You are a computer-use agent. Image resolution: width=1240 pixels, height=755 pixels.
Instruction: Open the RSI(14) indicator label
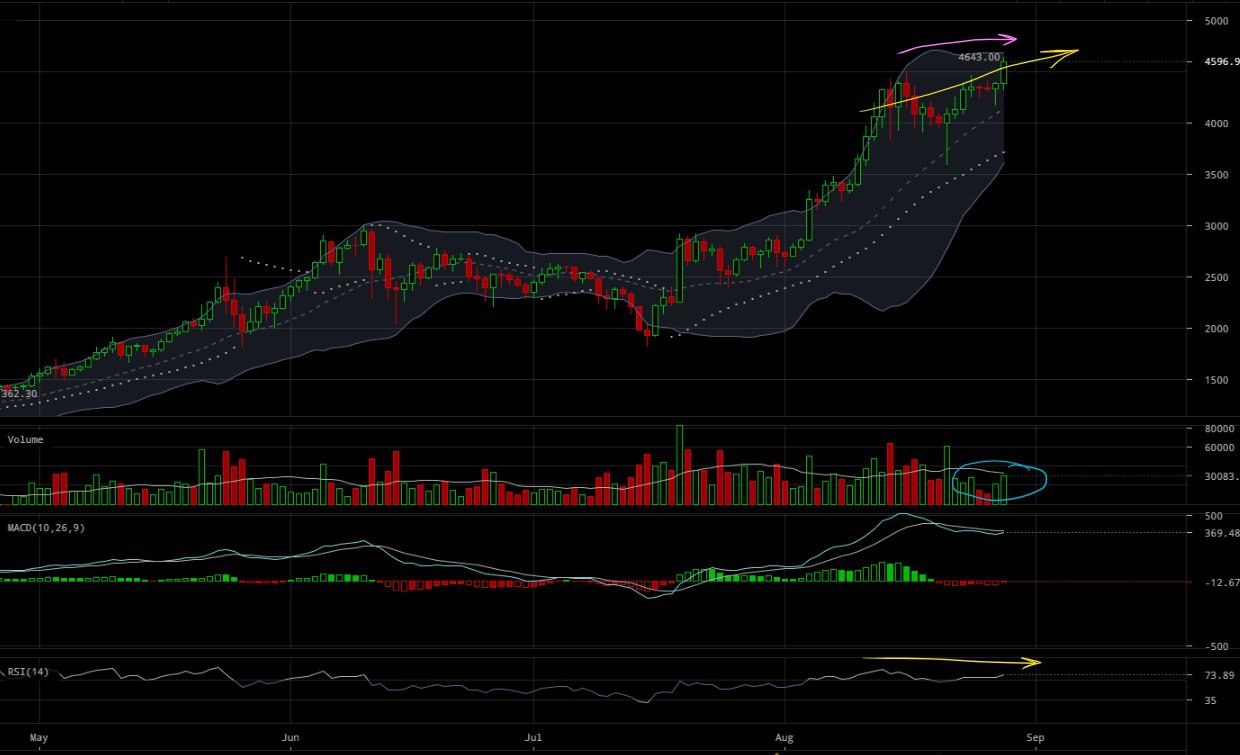pyautogui.click(x=30, y=671)
